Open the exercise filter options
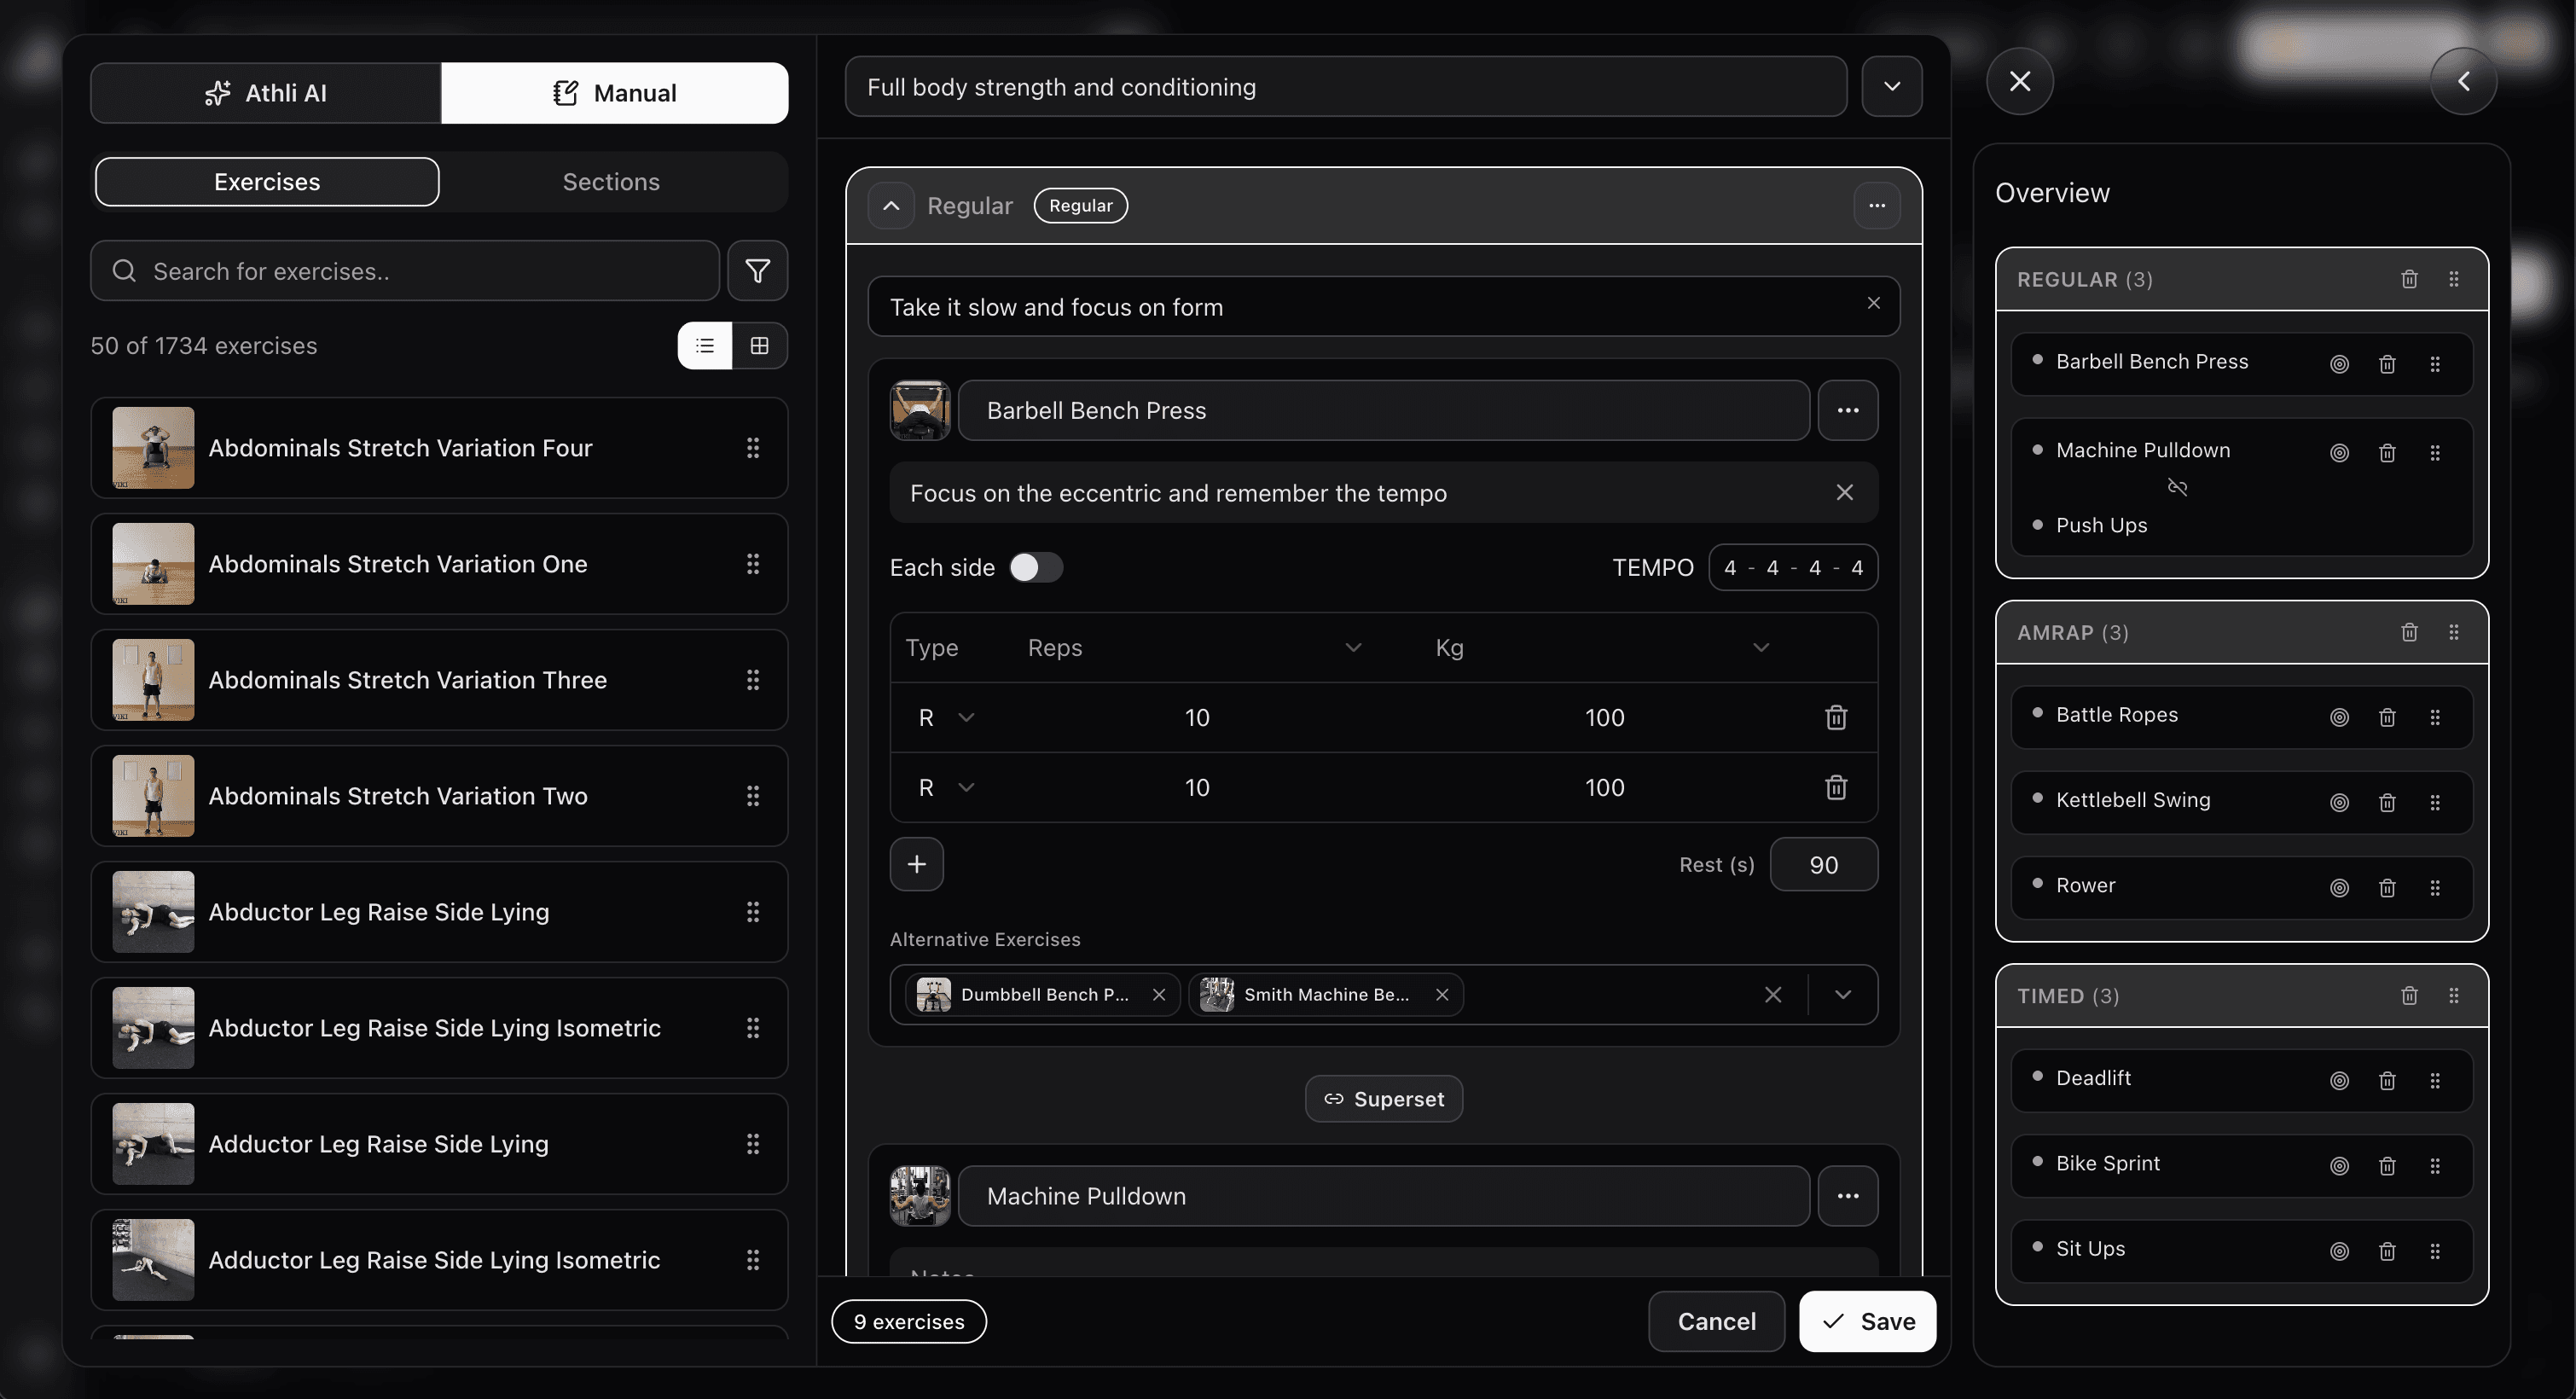 [x=757, y=271]
